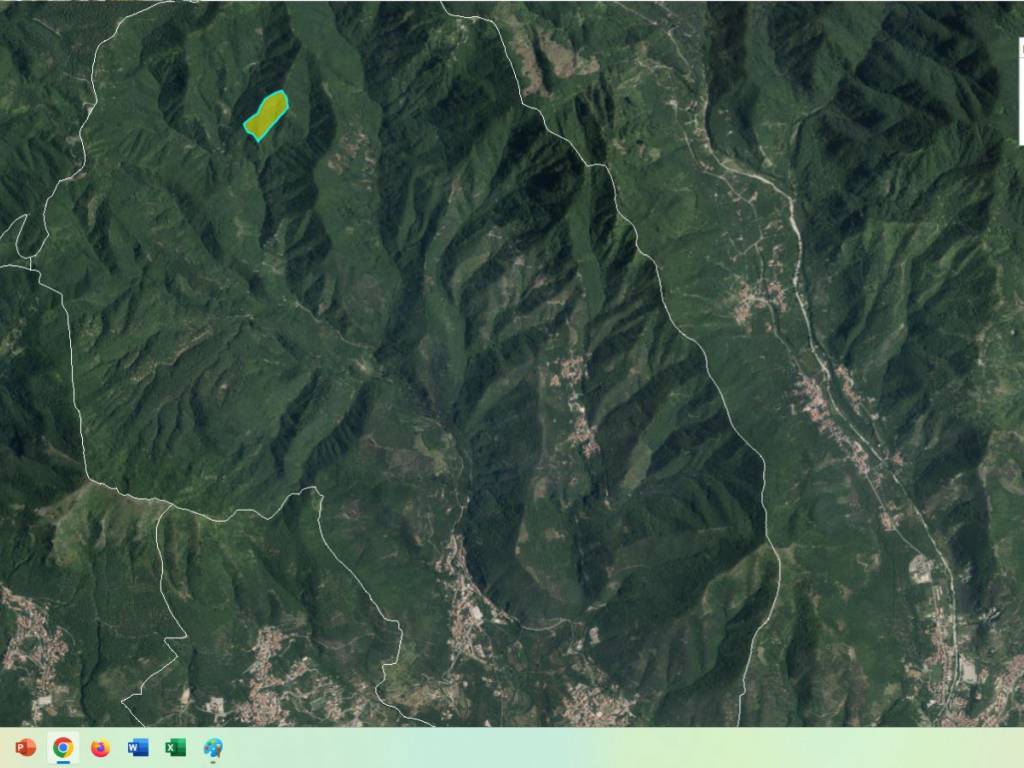Launch Firefox from the taskbar
This screenshot has width=1024, height=768.
[100, 748]
